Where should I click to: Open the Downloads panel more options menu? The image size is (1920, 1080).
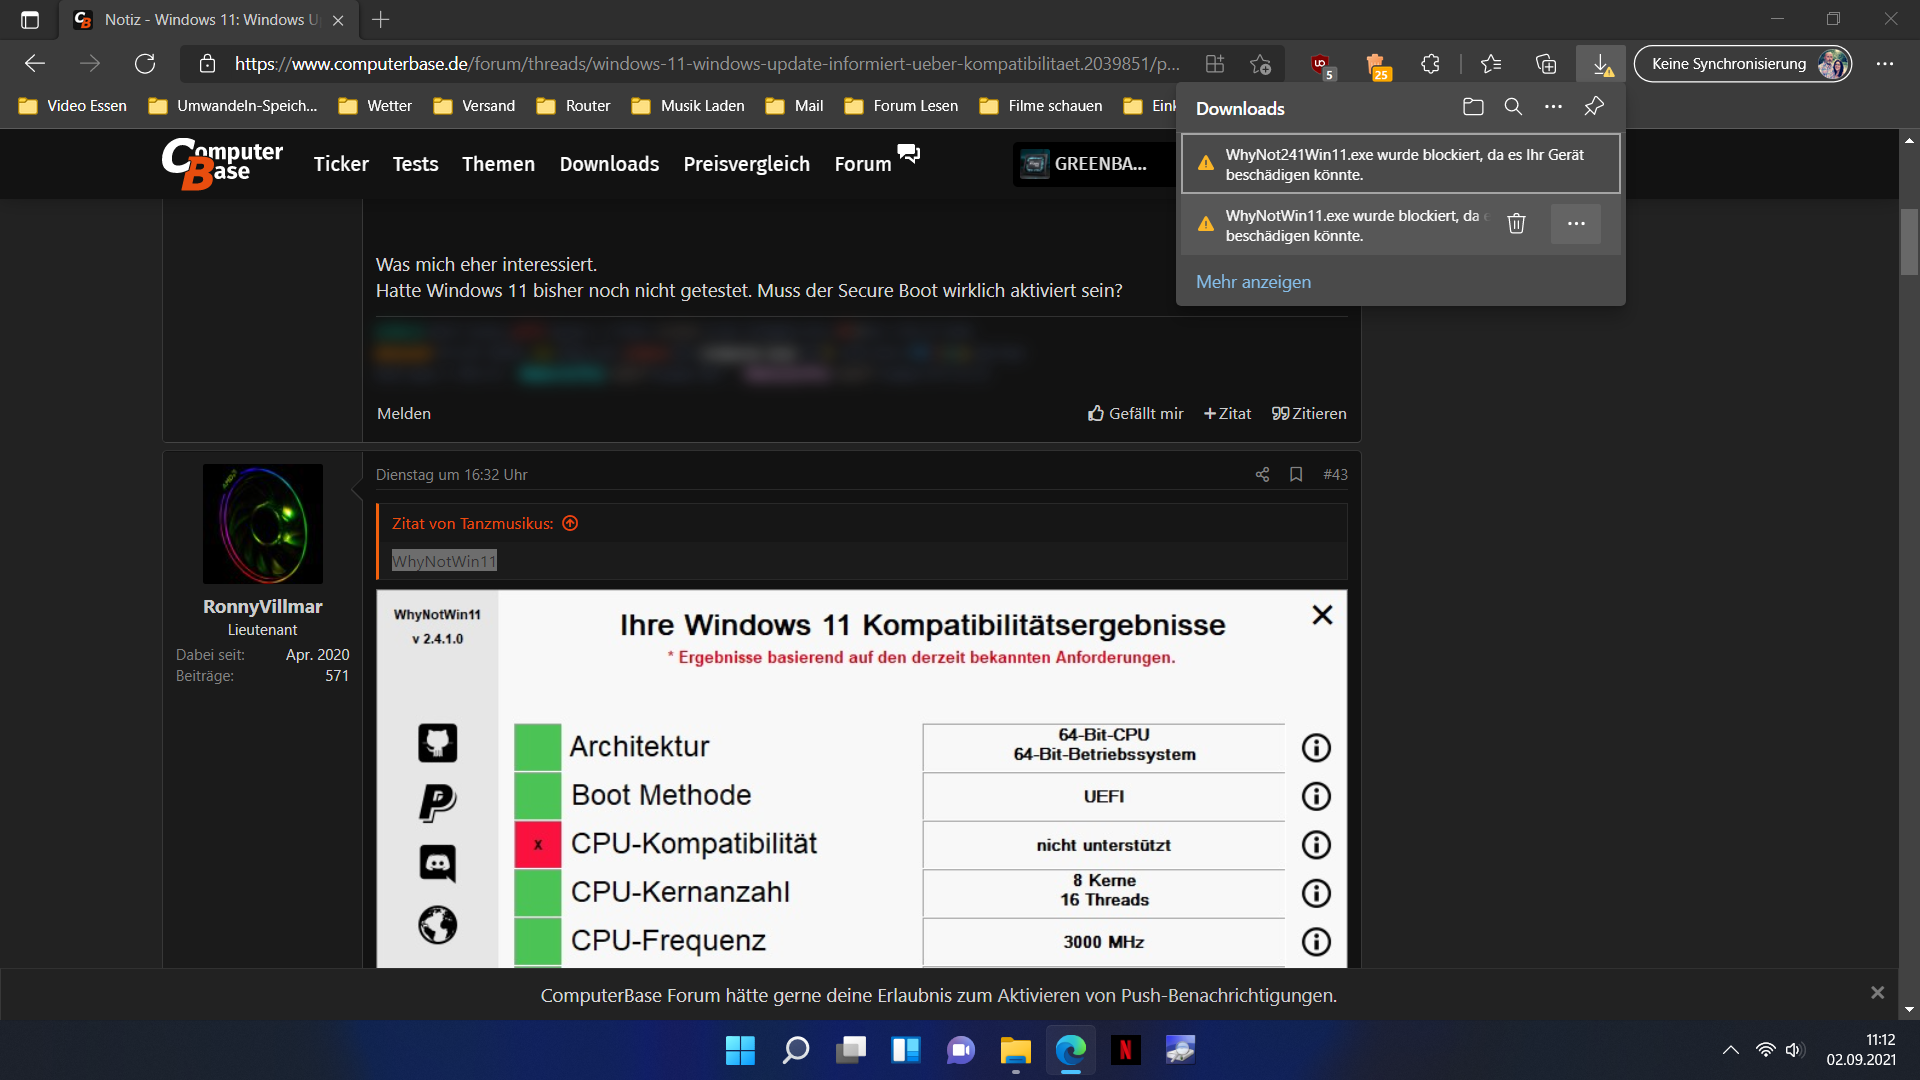click(x=1553, y=107)
